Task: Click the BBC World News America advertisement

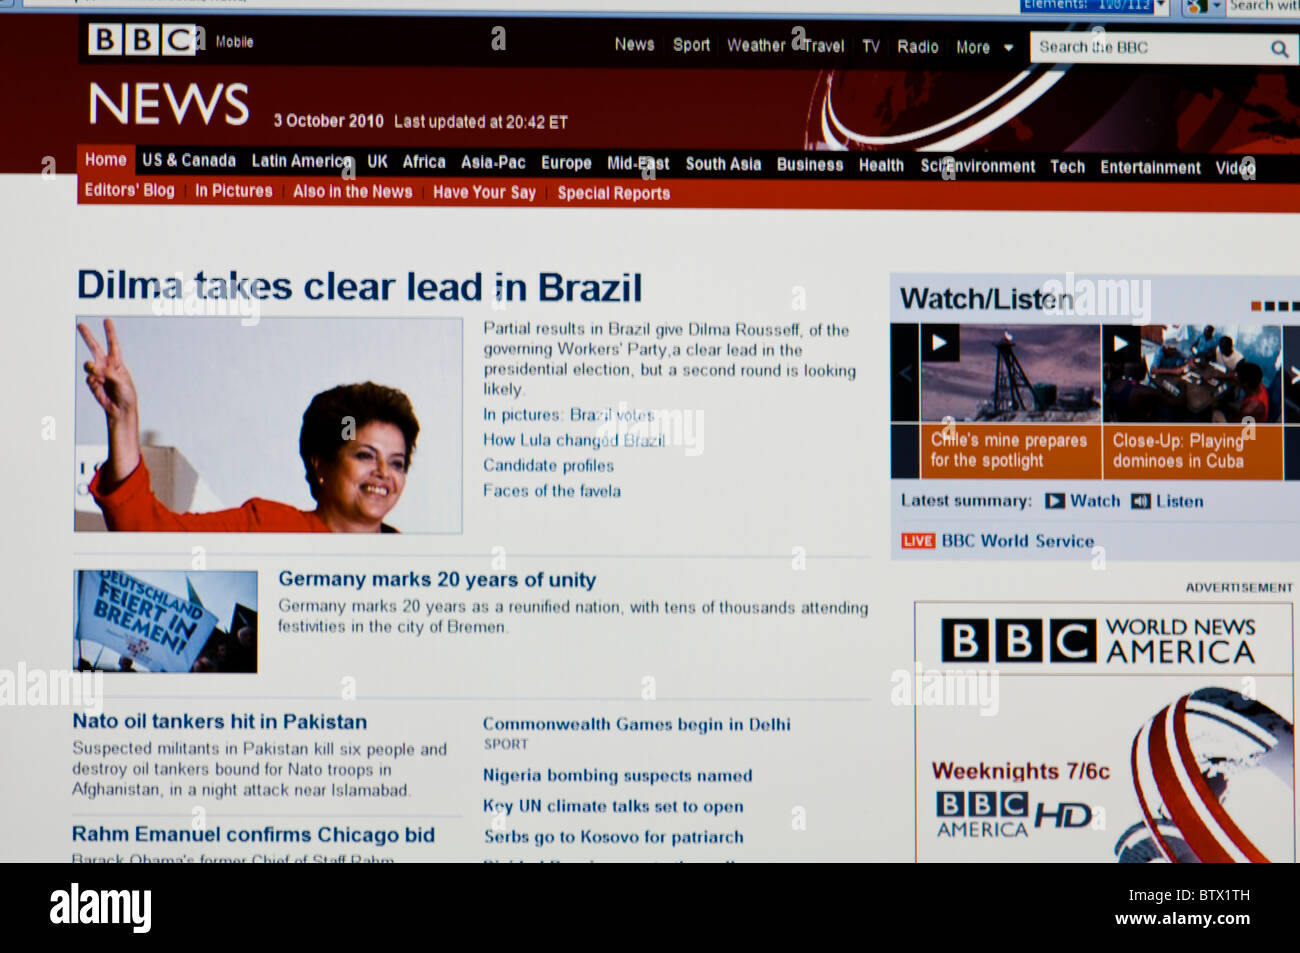Action: pos(1104,732)
